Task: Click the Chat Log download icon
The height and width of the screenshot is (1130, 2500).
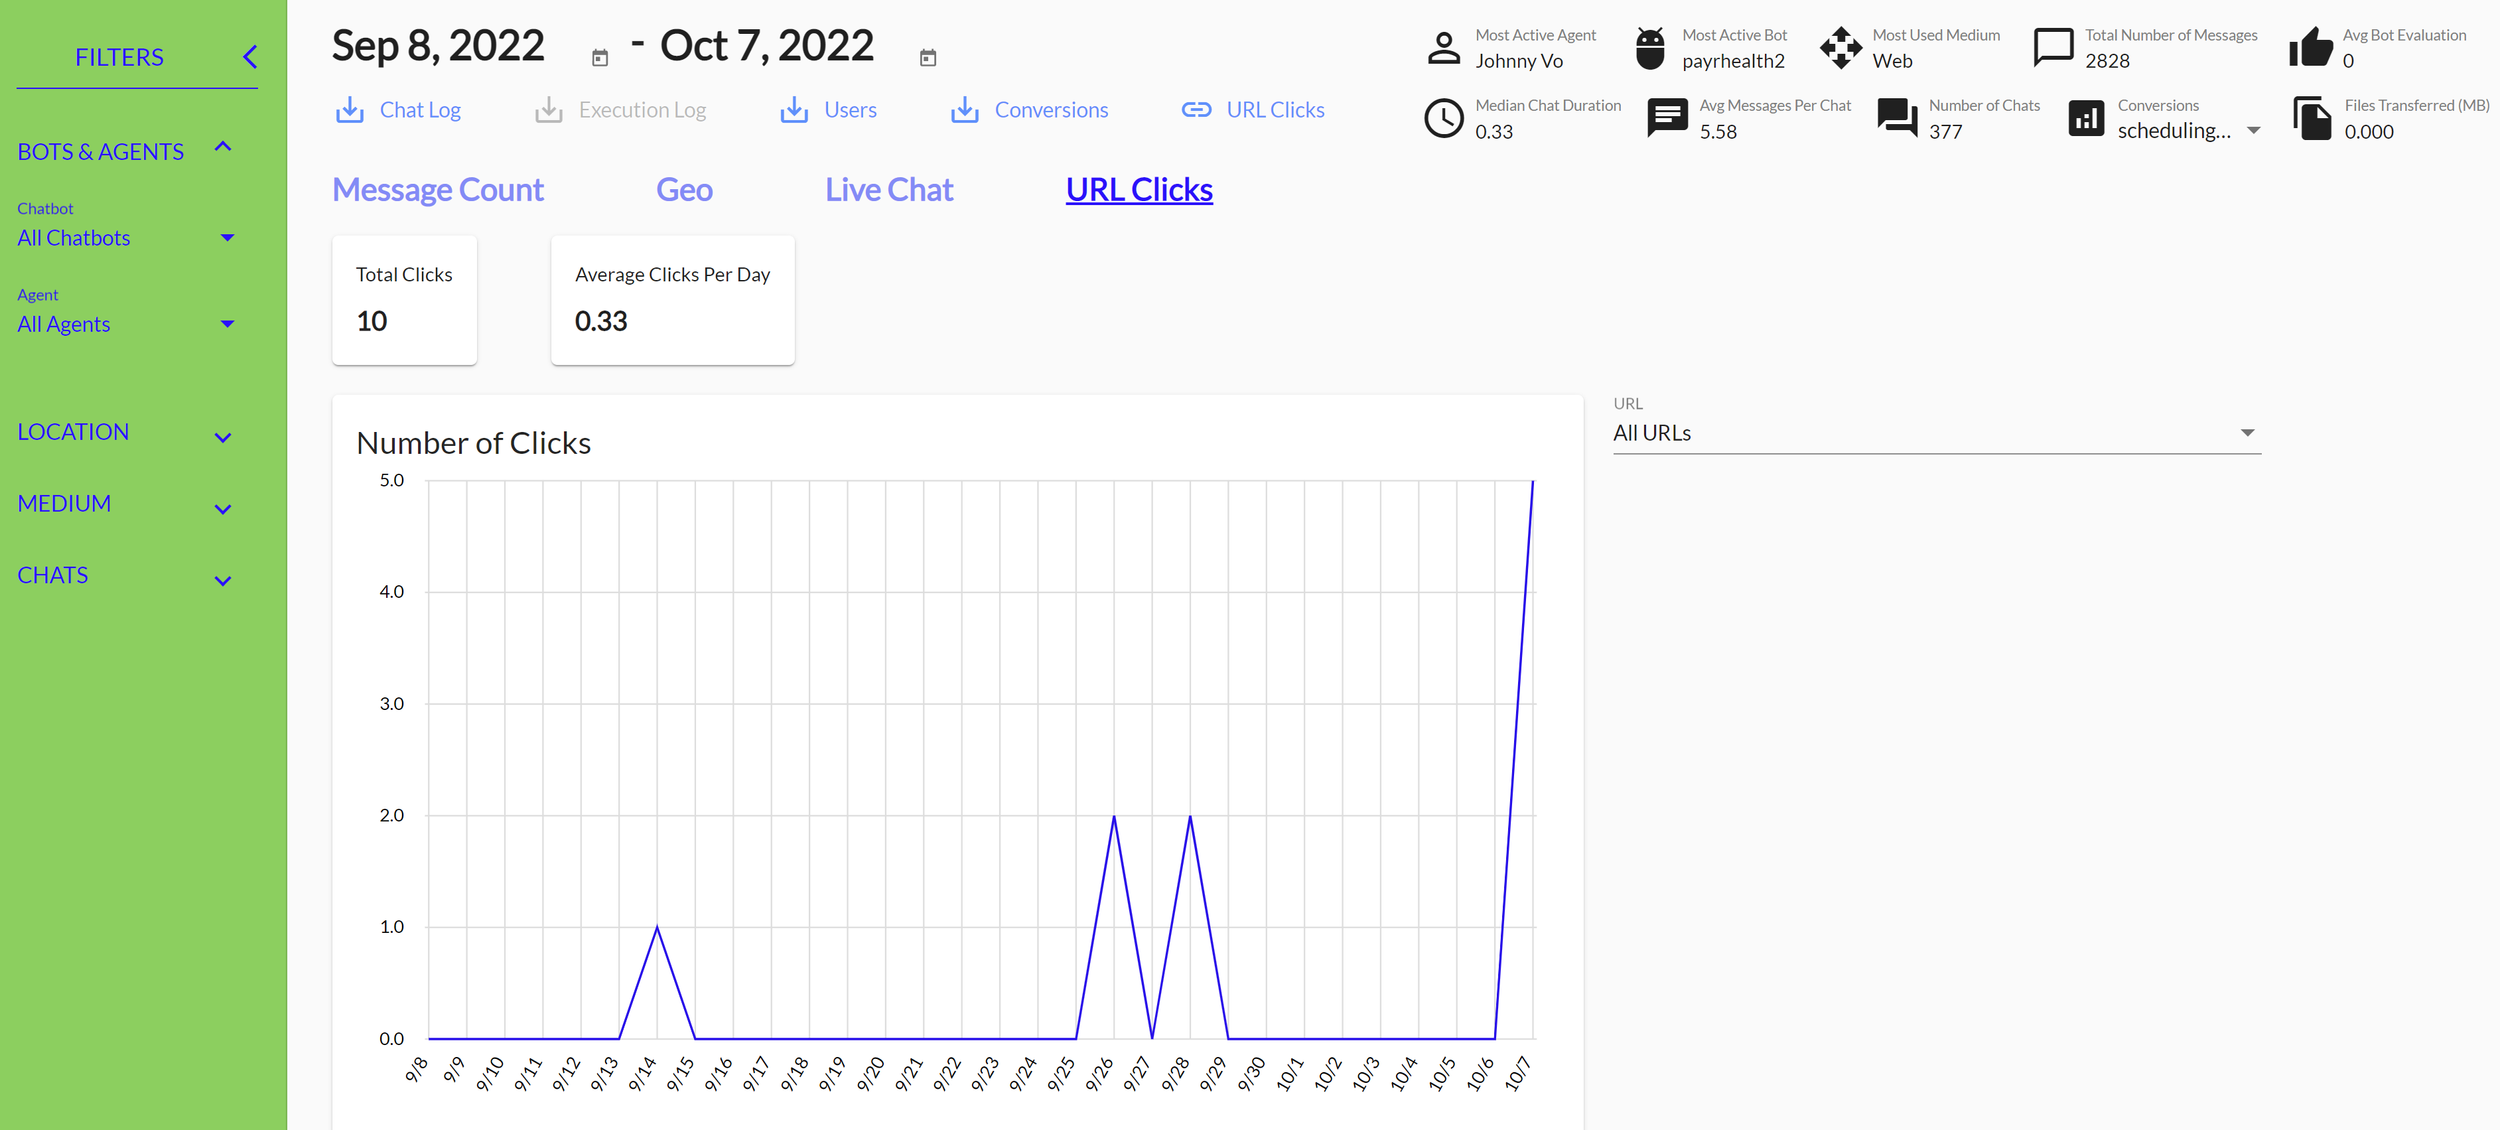Action: point(349,110)
